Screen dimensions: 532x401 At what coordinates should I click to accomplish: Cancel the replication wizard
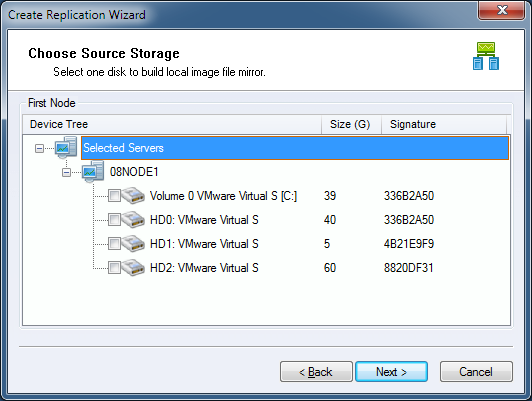[x=476, y=371]
